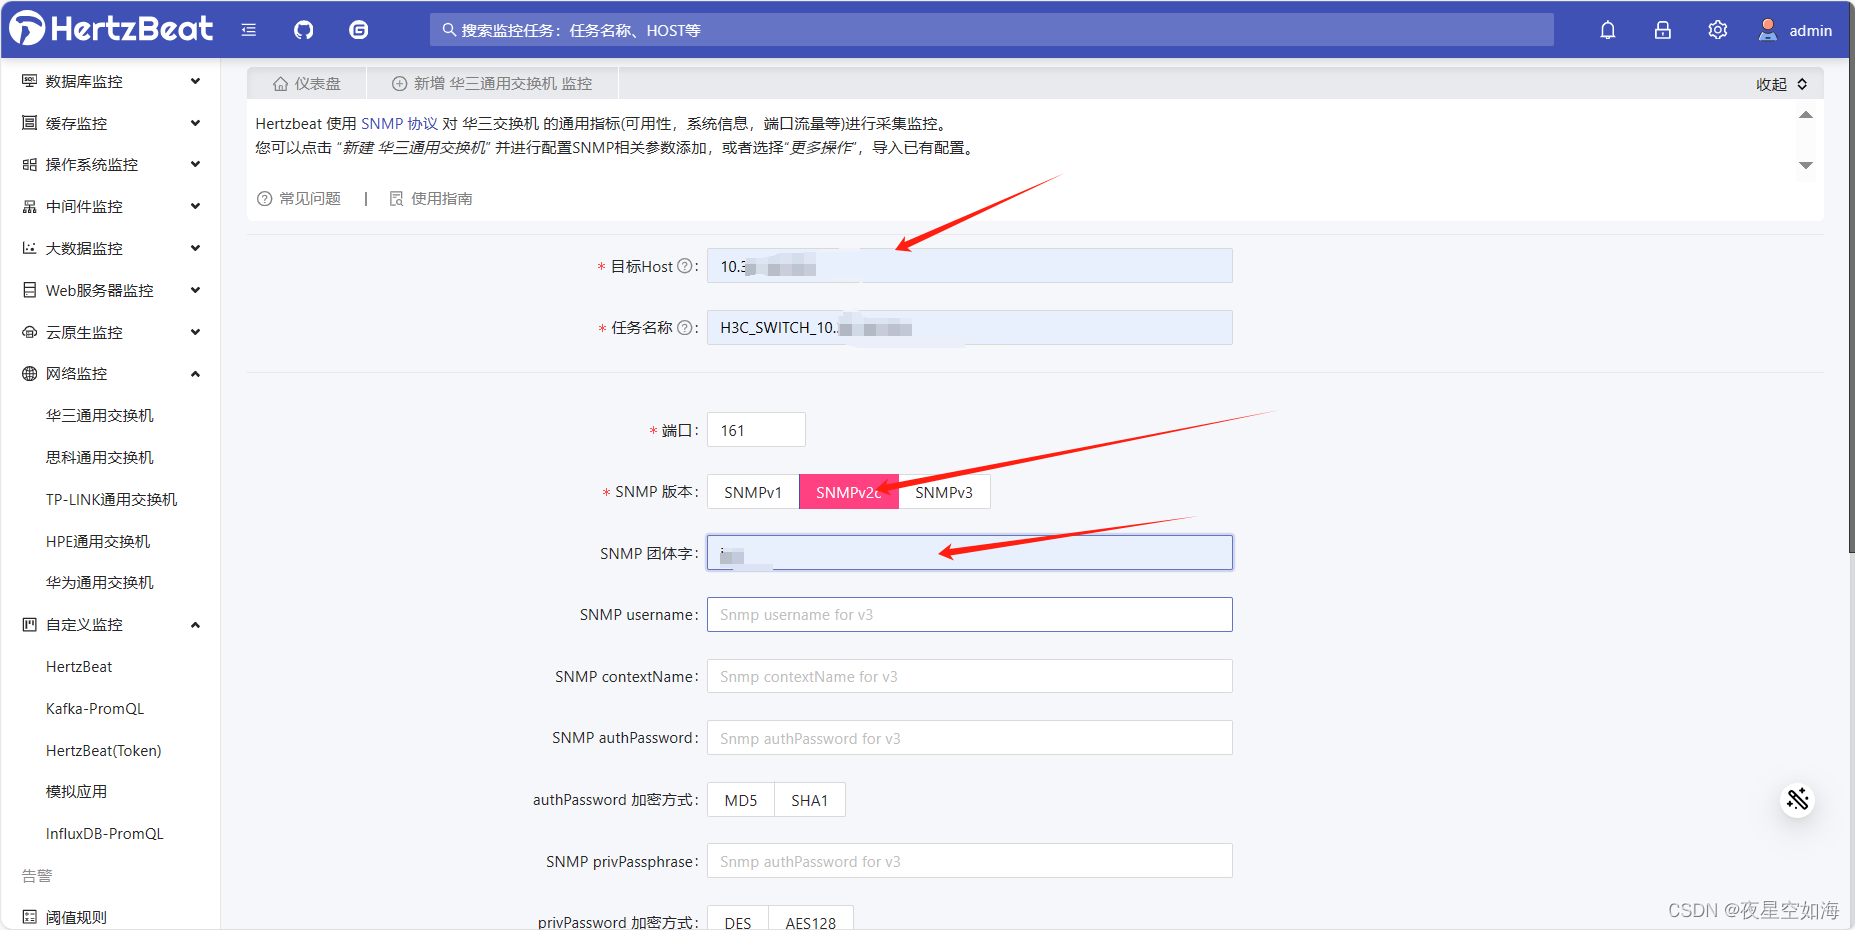This screenshot has height=930, width=1855.
Task: Click the 云原生监控 cloud icon
Action: point(29,332)
